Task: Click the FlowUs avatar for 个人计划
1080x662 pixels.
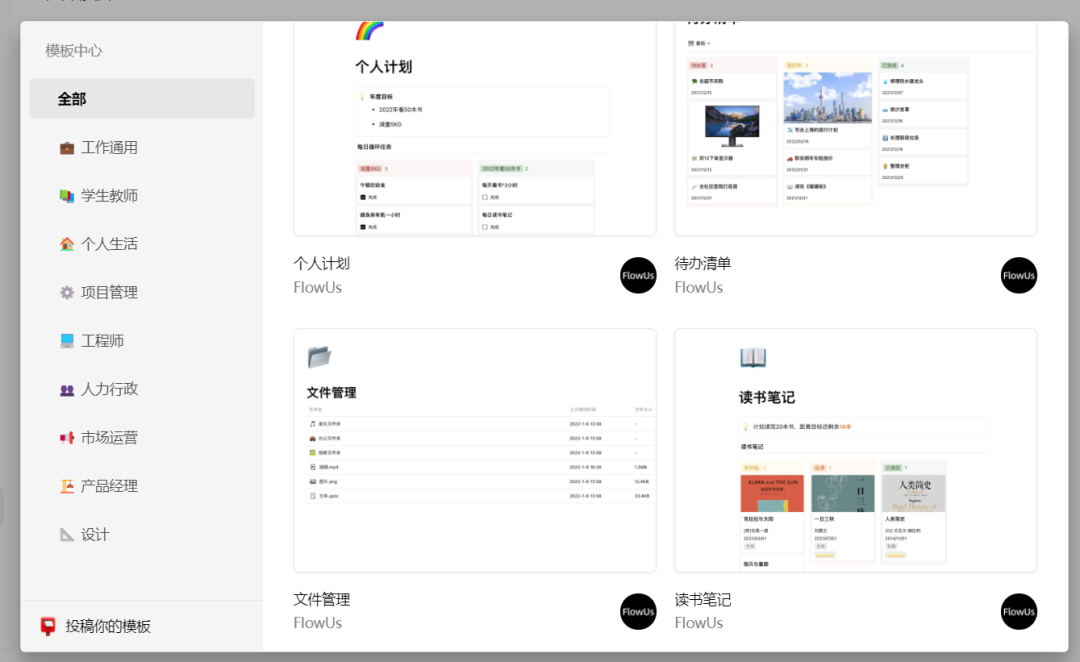Action: (x=638, y=276)
